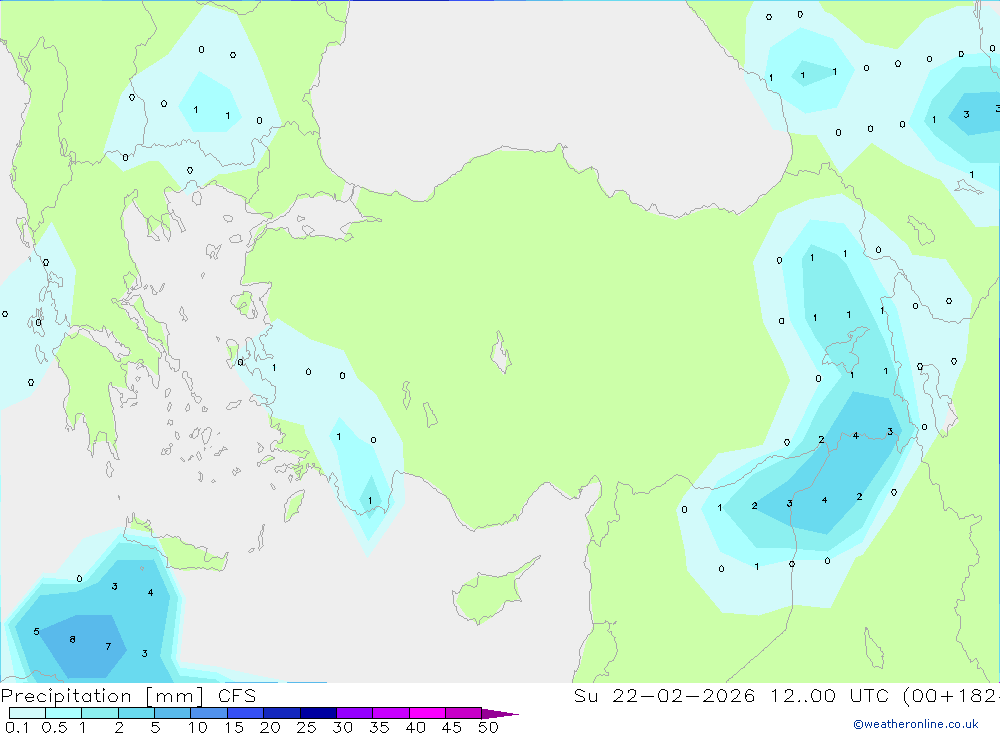Viewport: 1000px width, 733px height.
Task: Click the 'CFS' model label
Action: 237,695
